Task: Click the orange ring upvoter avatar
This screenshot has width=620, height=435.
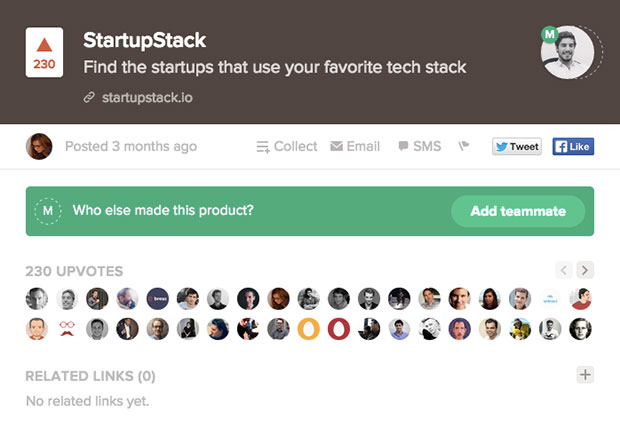Action: click(x=309, y=328)
